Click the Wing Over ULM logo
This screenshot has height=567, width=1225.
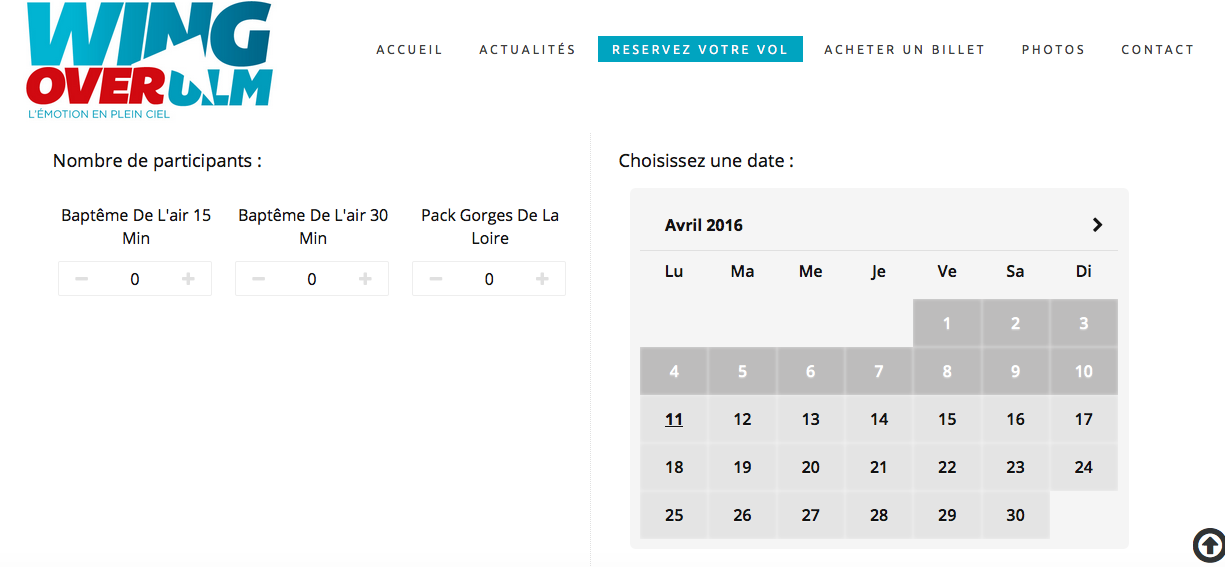149,61
